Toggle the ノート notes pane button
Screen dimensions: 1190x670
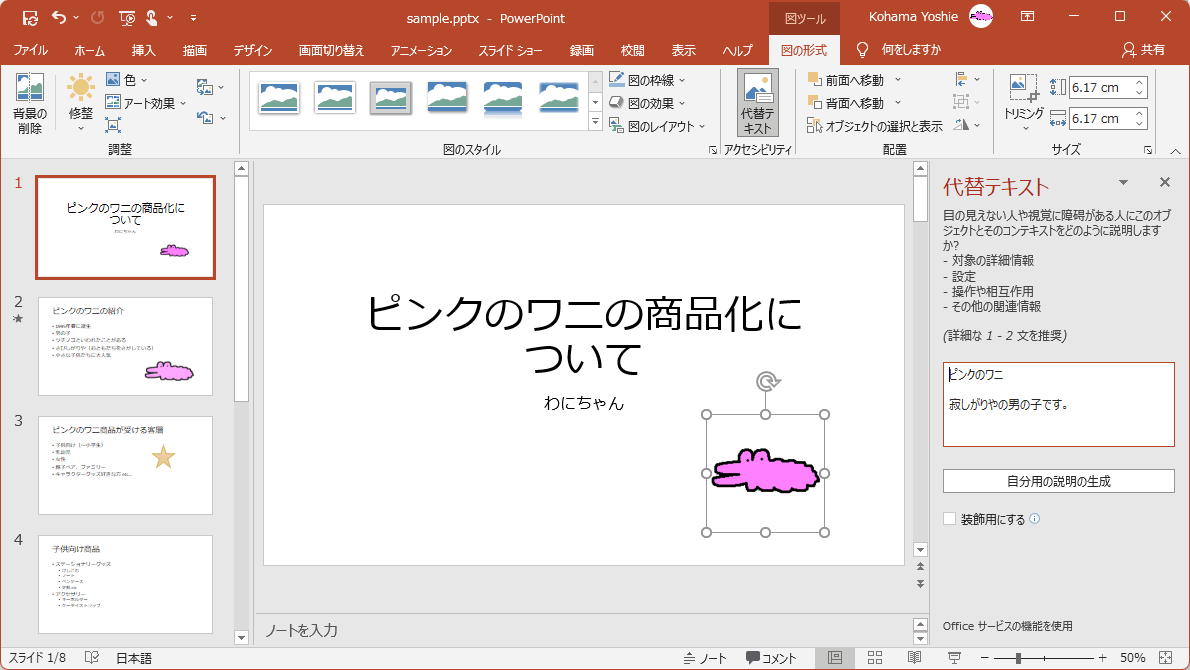coord(705,658)
